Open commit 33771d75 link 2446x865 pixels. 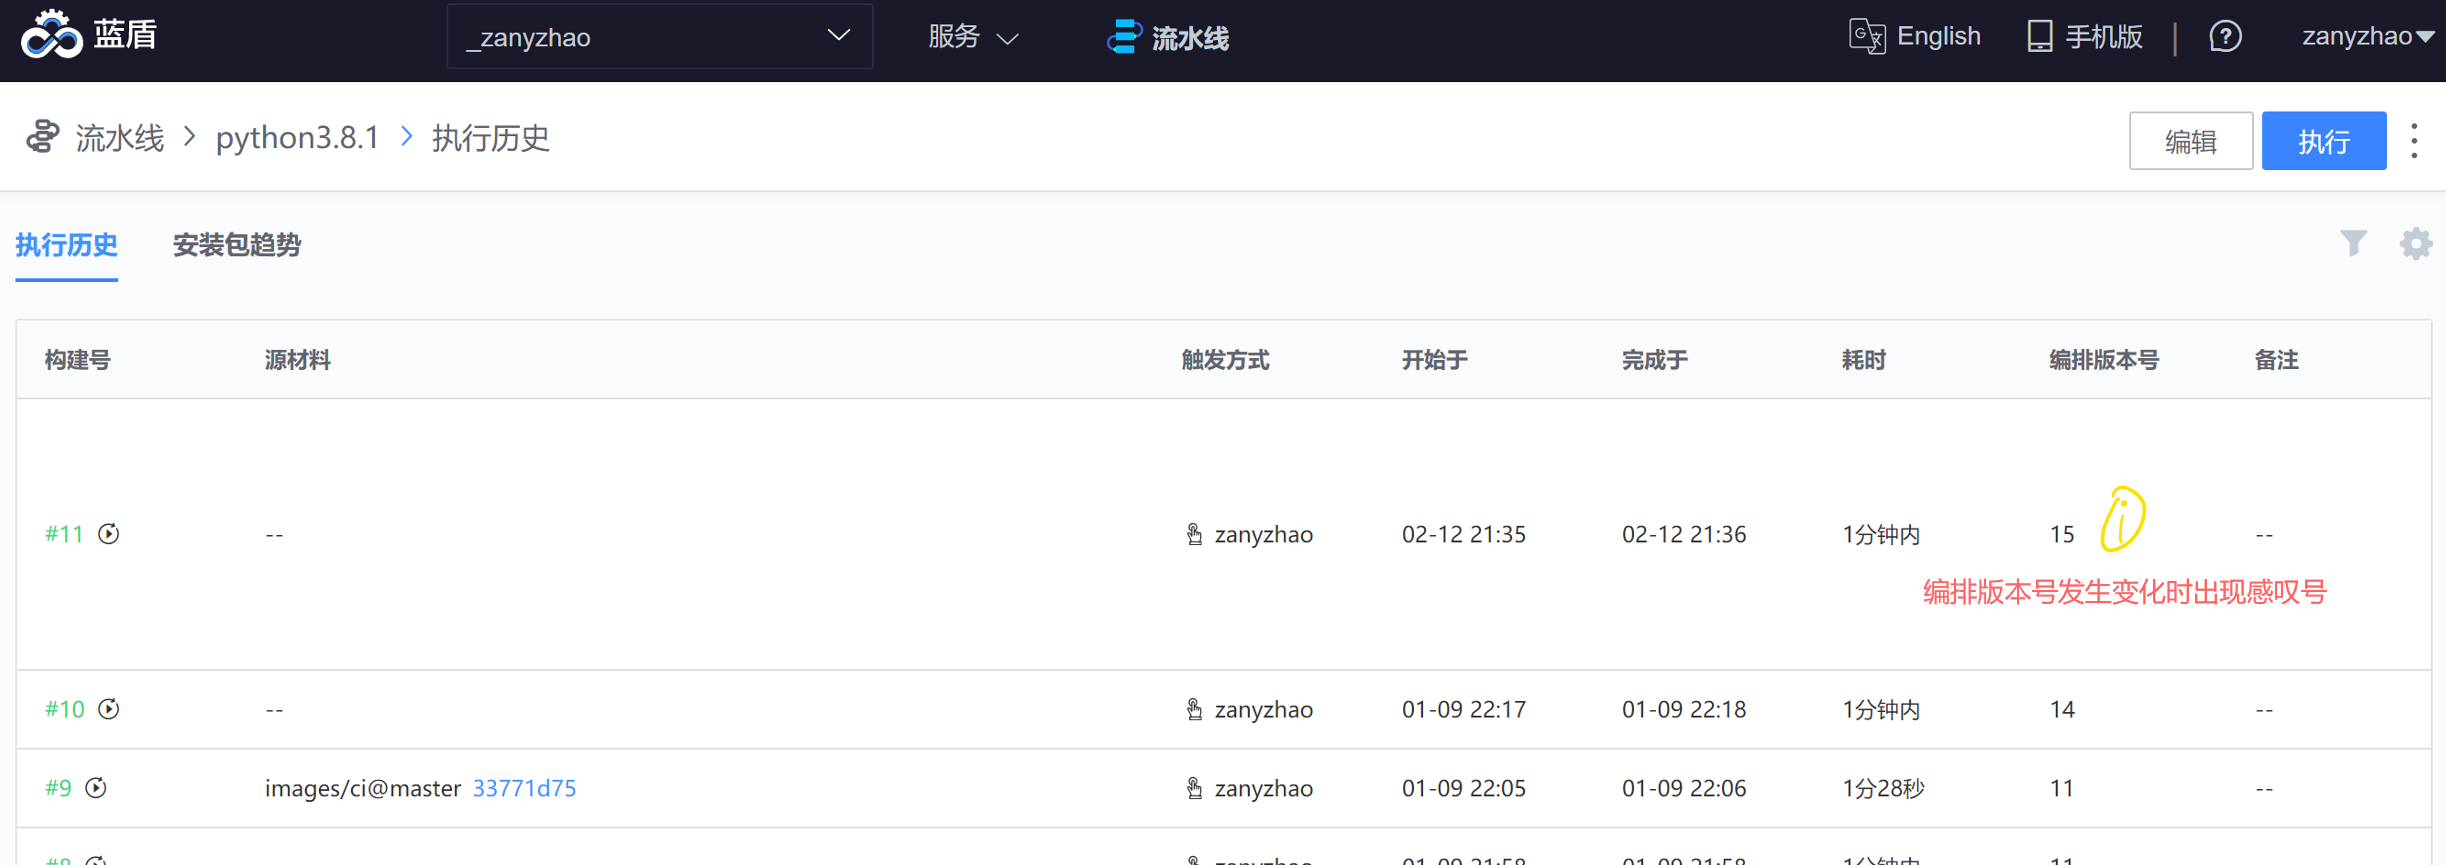[x=524, y=788]
